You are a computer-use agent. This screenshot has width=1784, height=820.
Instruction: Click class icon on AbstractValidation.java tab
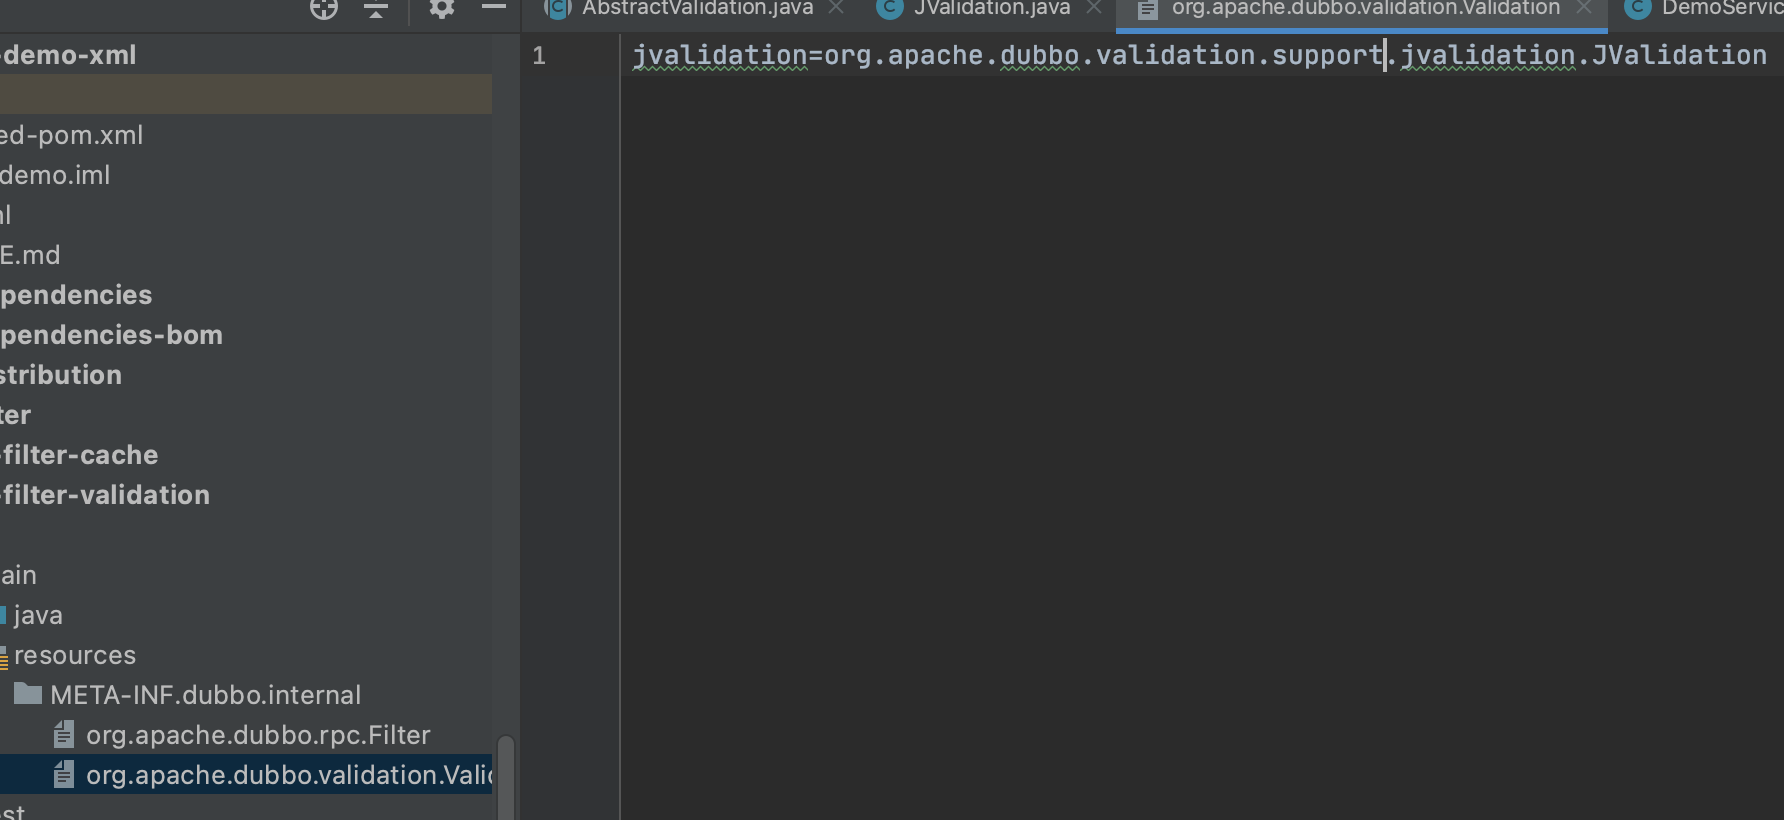[557, 8]
